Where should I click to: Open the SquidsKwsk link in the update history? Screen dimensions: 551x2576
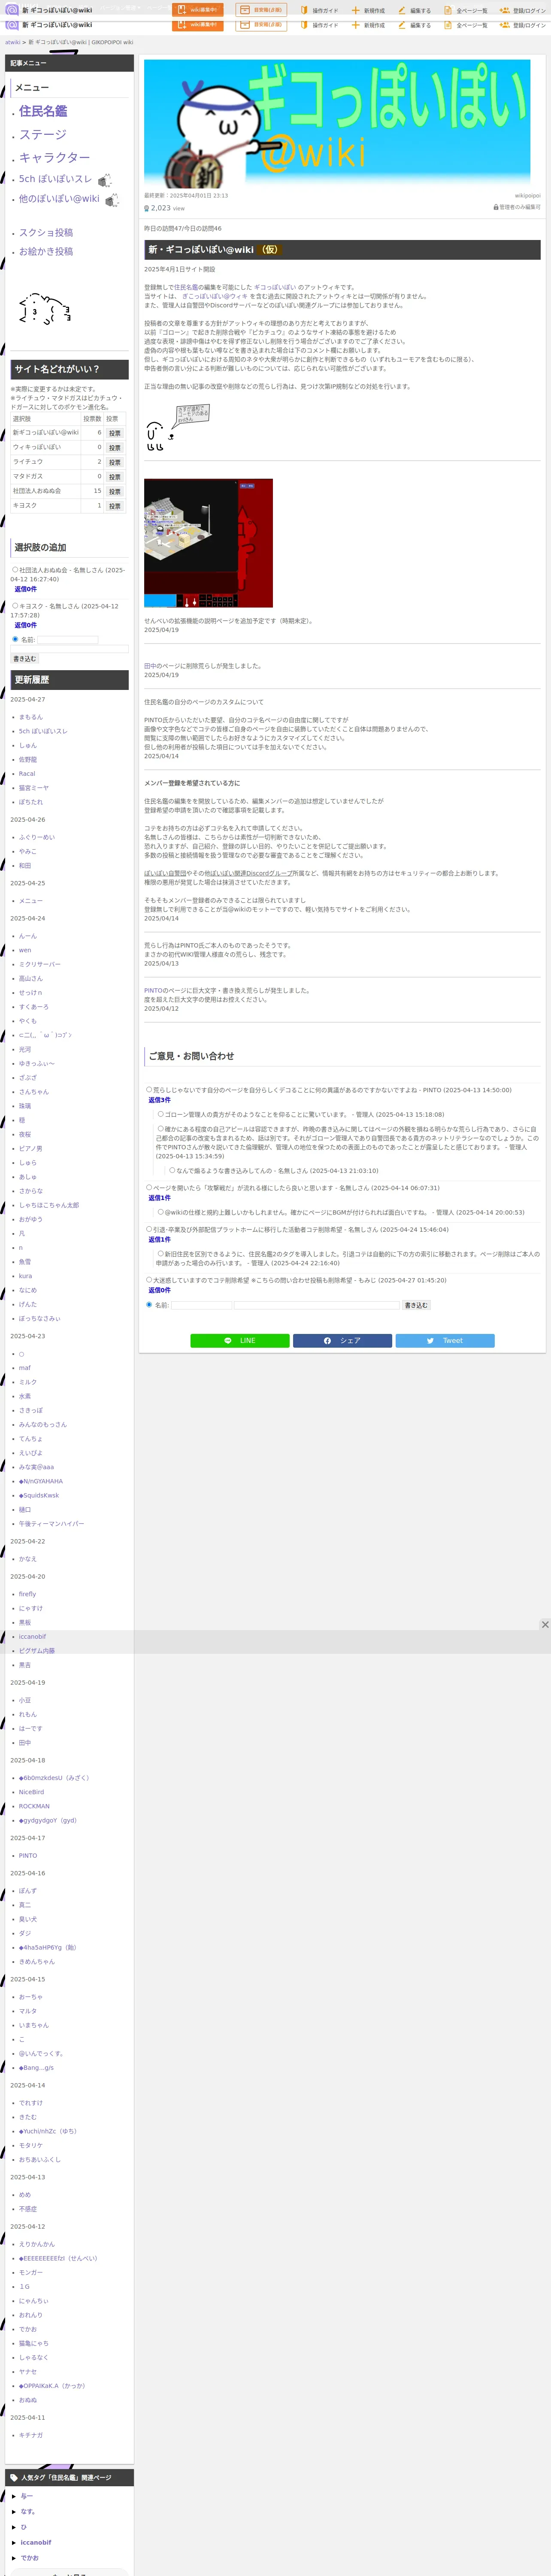(x=39, y=1495)
